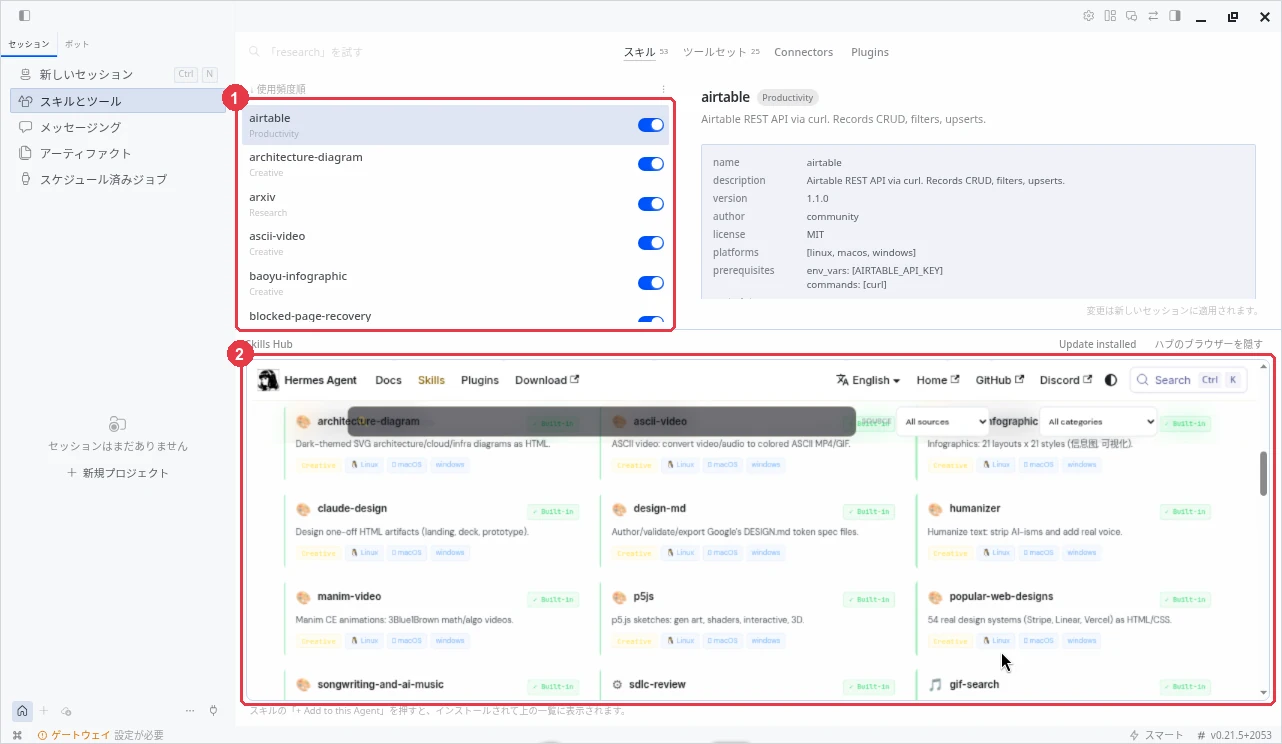Click the plug icon in the sidebar footer
This screenshot has height=744, width=1282.
[x=213, y=711]
